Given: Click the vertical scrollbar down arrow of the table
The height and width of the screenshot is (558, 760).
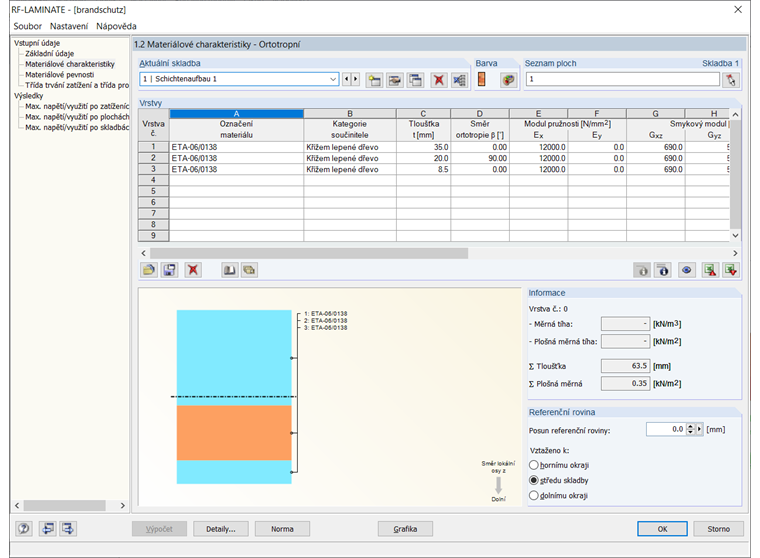Looking at the screenshot, I should click(735, 236).
